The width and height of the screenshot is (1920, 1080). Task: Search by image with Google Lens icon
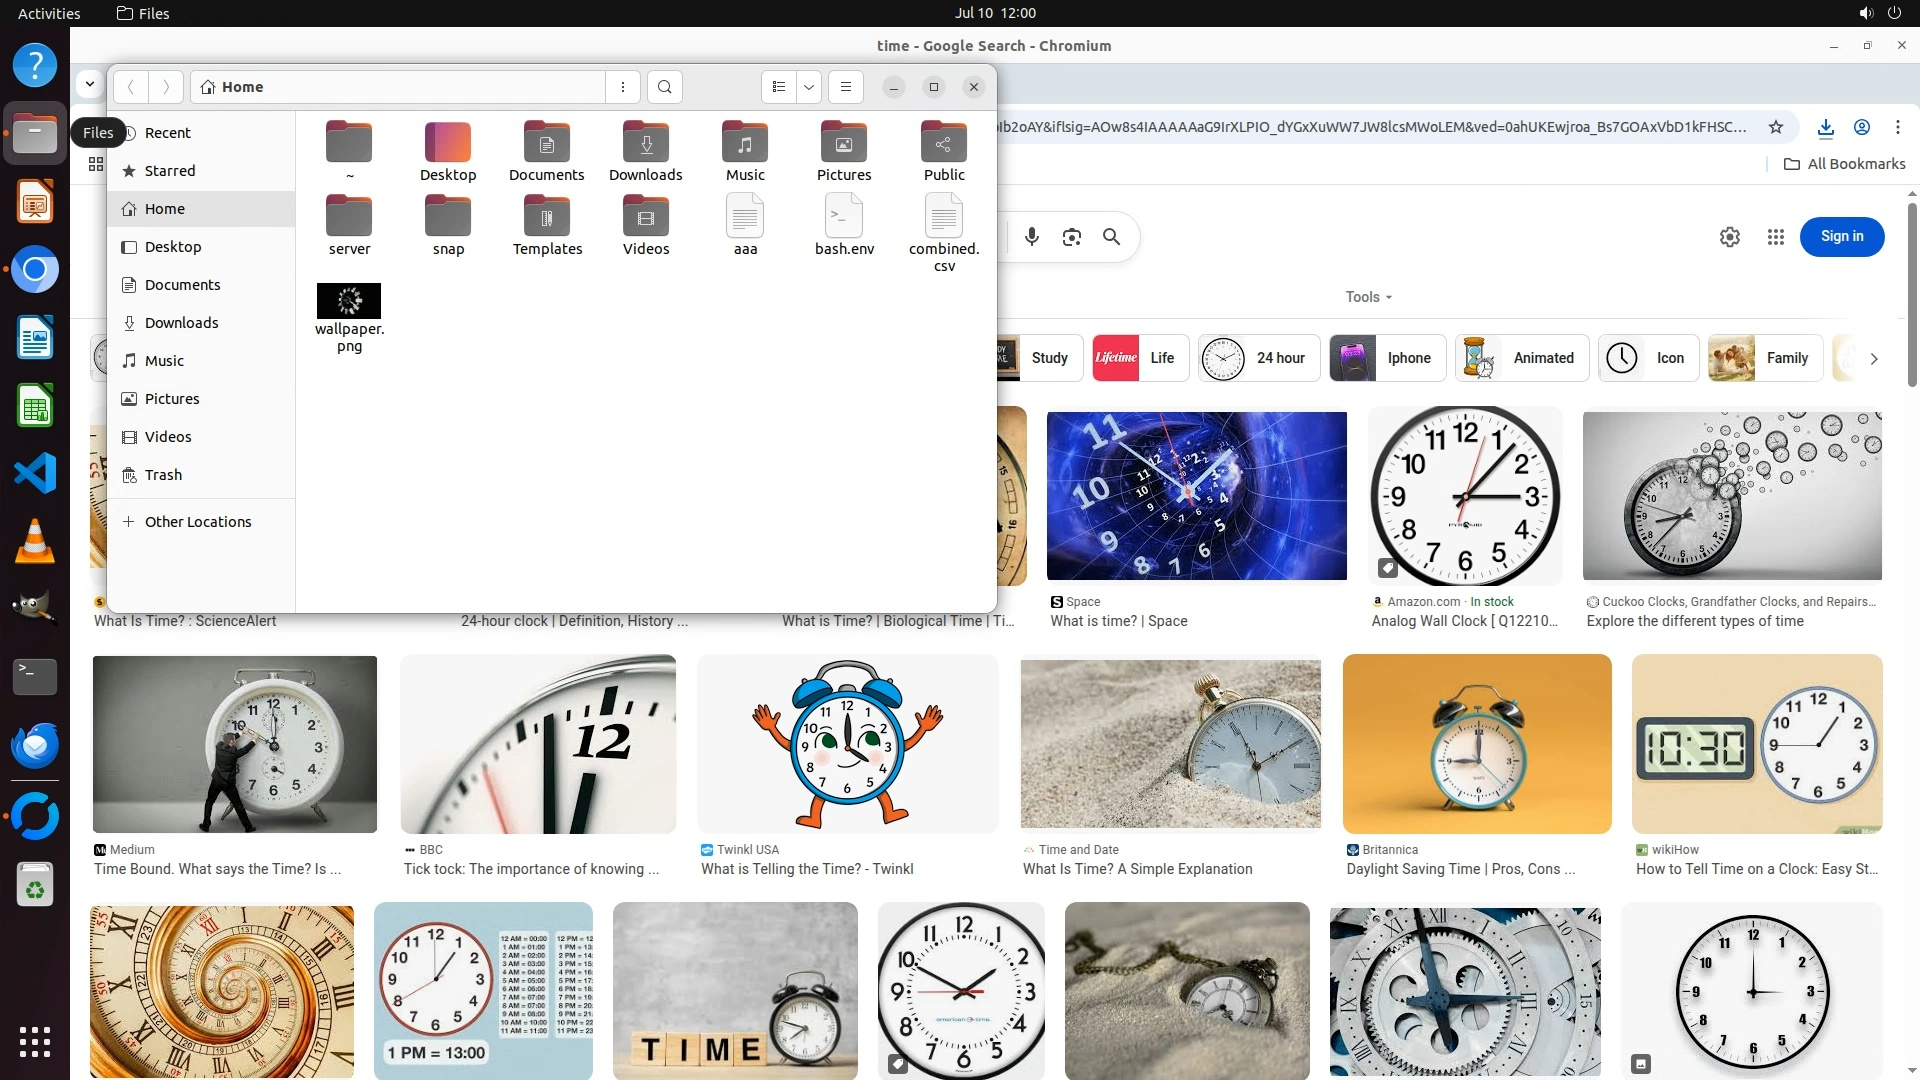click(x=1072, y=237)
